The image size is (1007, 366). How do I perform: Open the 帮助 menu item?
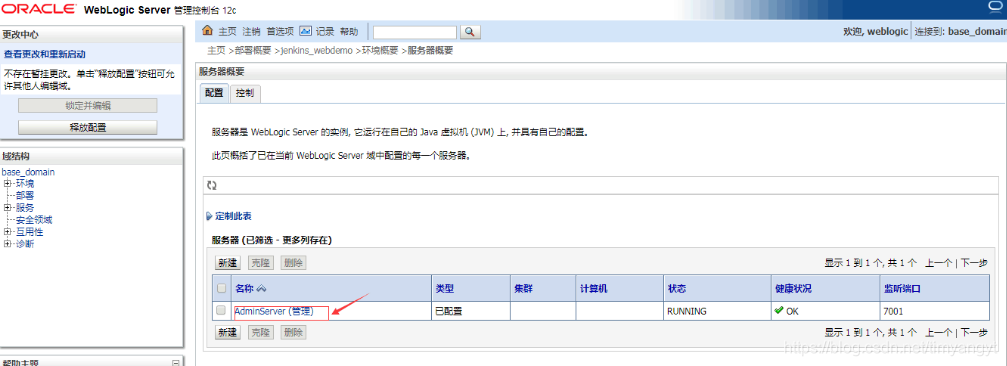(349, 31)
